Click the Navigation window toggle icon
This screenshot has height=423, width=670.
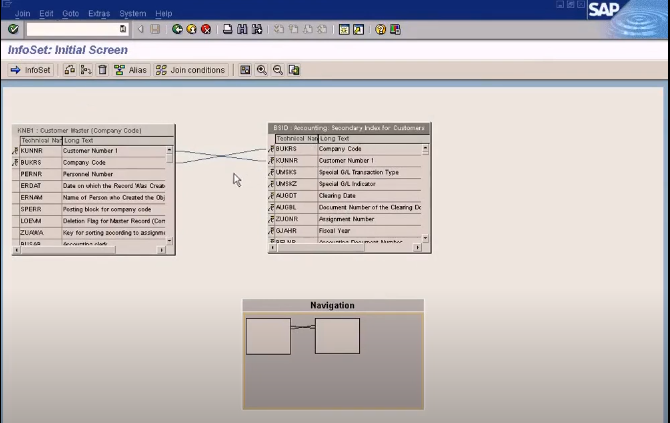(245, 70)
